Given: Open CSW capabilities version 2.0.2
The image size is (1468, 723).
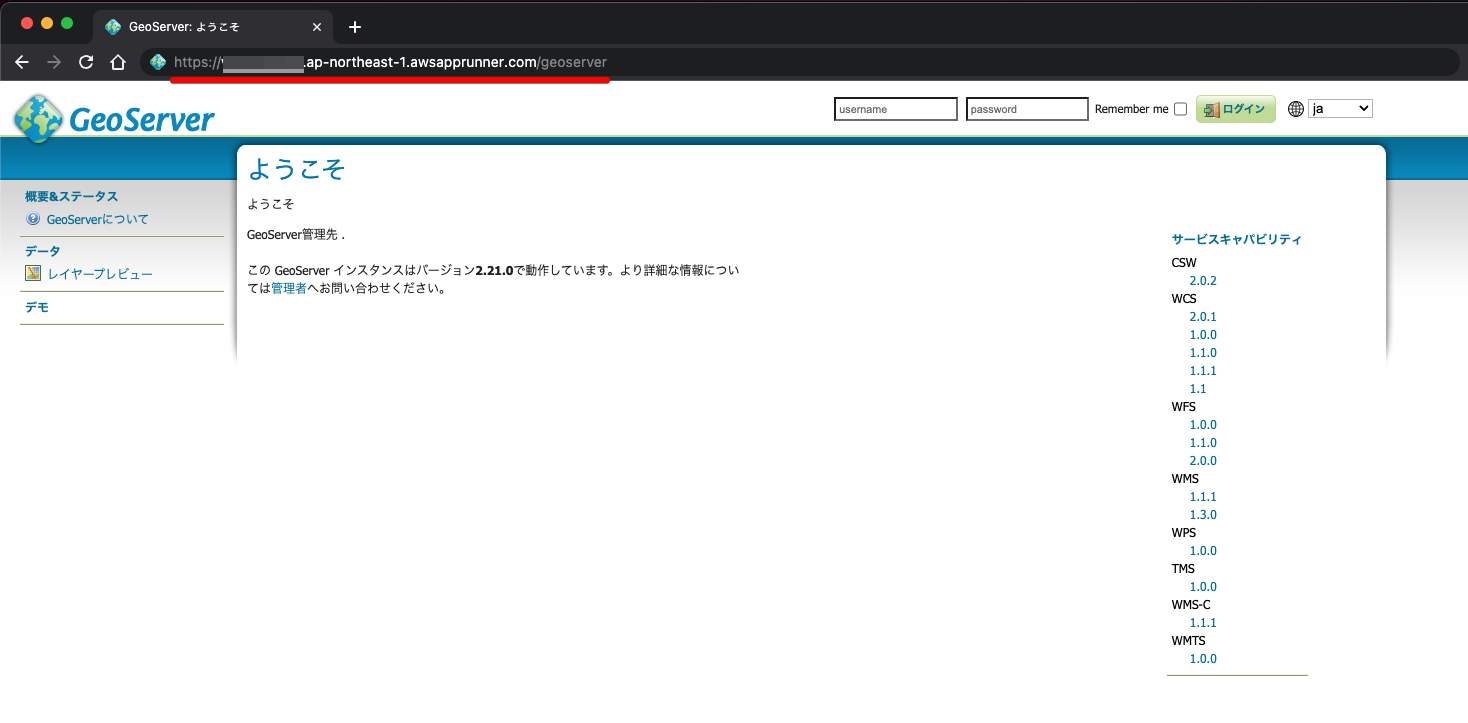Looking at the screenshot, I should tap(1203, 280).
